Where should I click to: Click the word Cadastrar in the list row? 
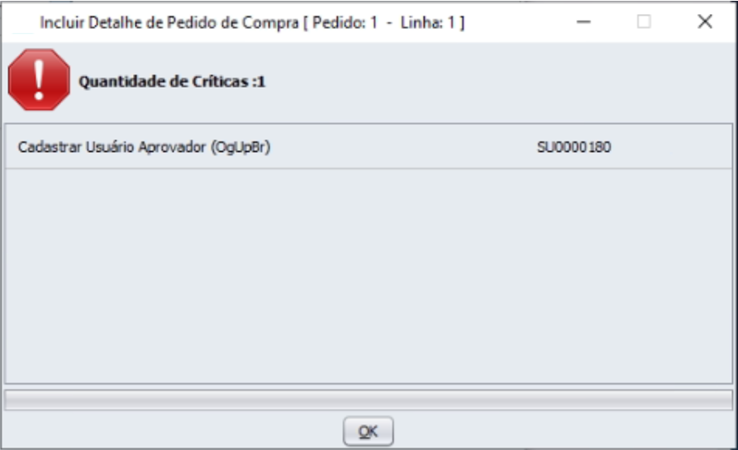(49, 147)
